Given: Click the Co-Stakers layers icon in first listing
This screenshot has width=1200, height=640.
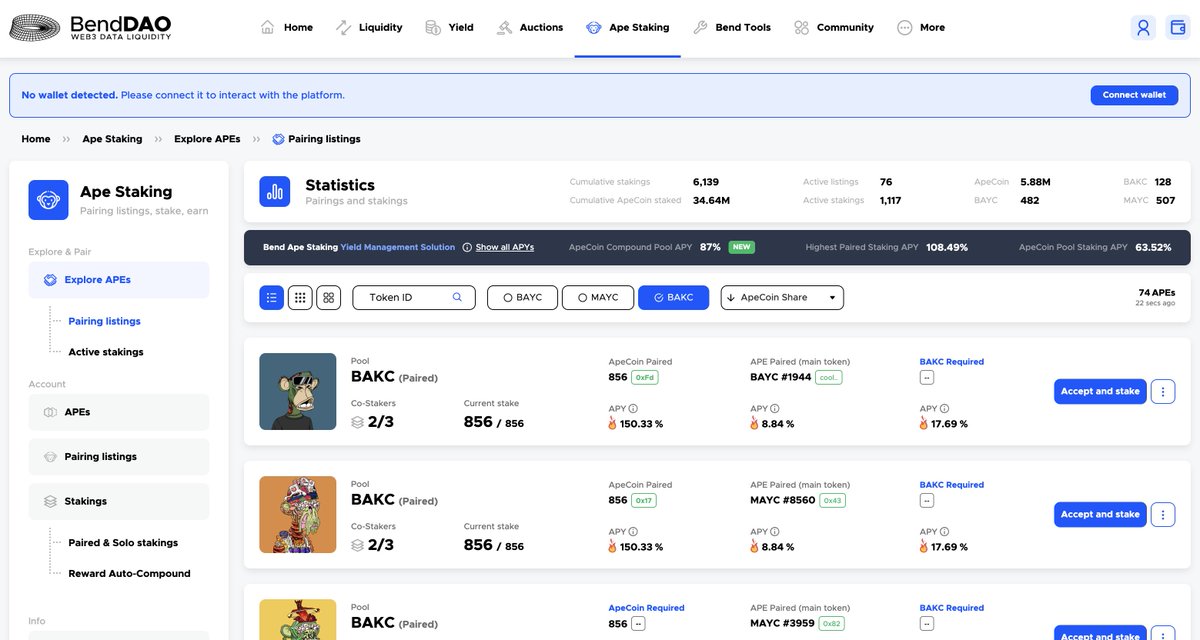Looking at the screenshot, I should click(357, 422).
